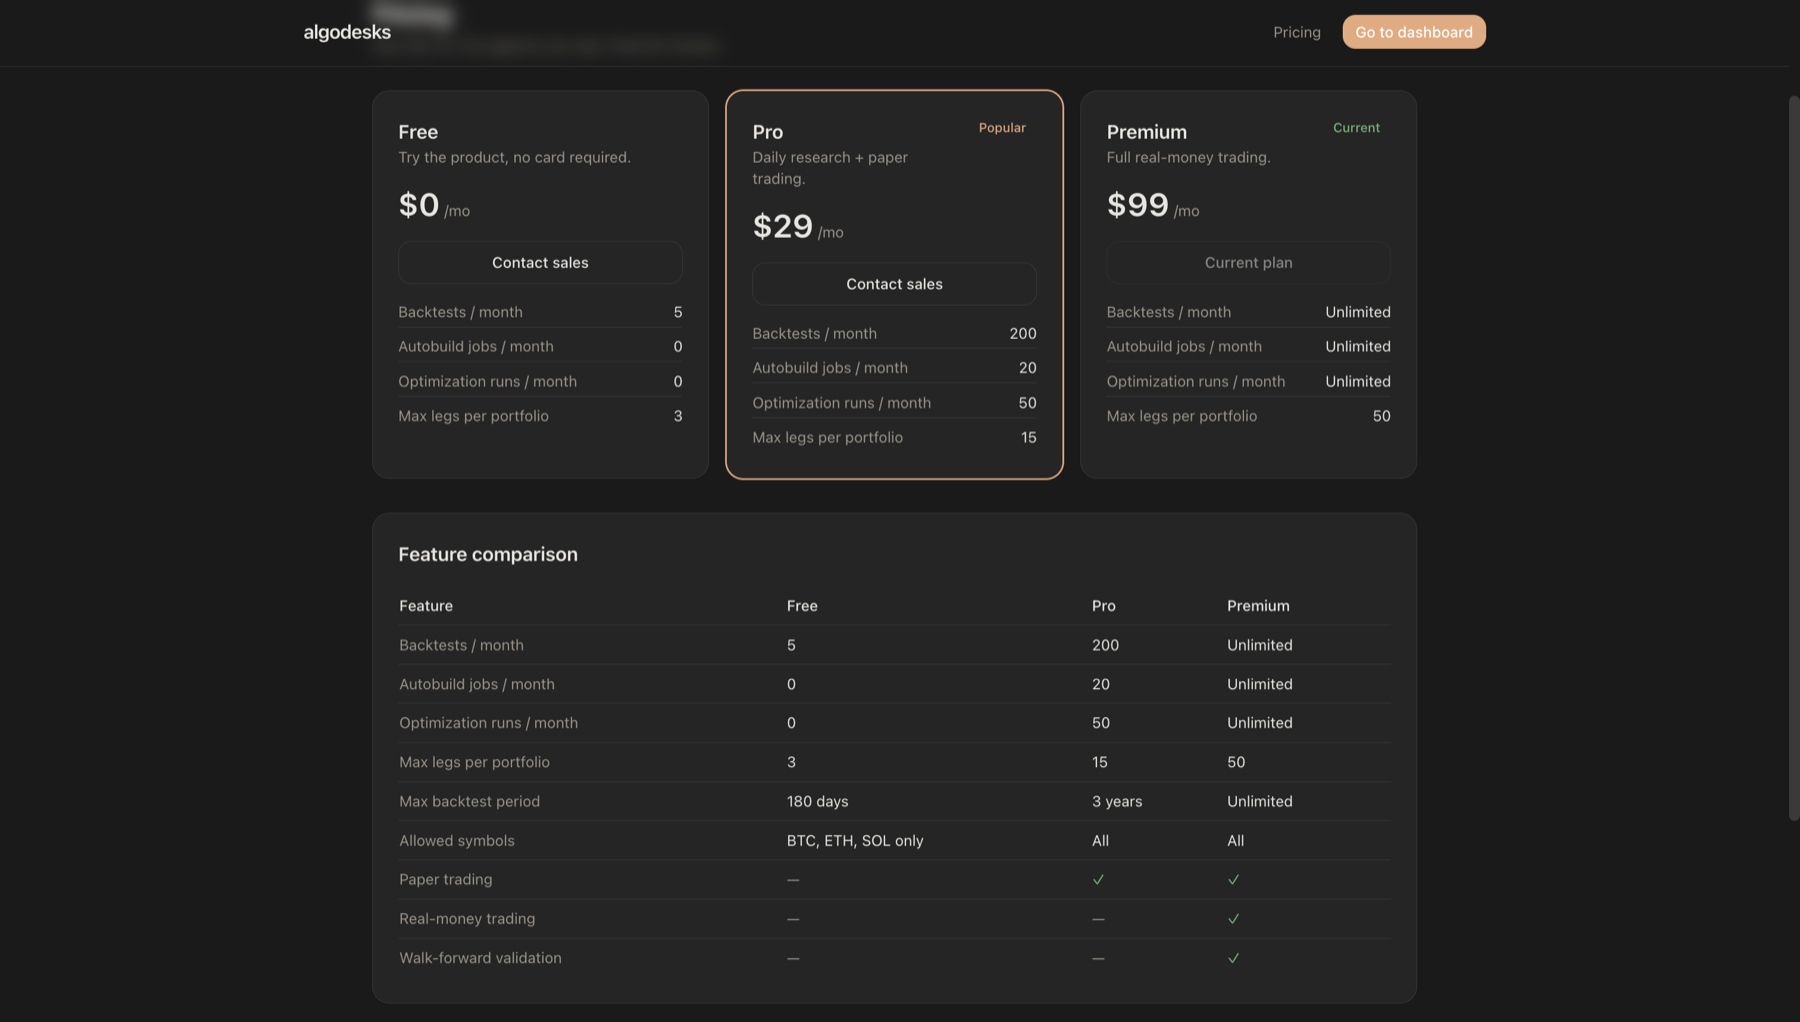Click 'Daily research + paper trading.' description
This screenshot has width=1800, height=1022.
click(830, 168)
